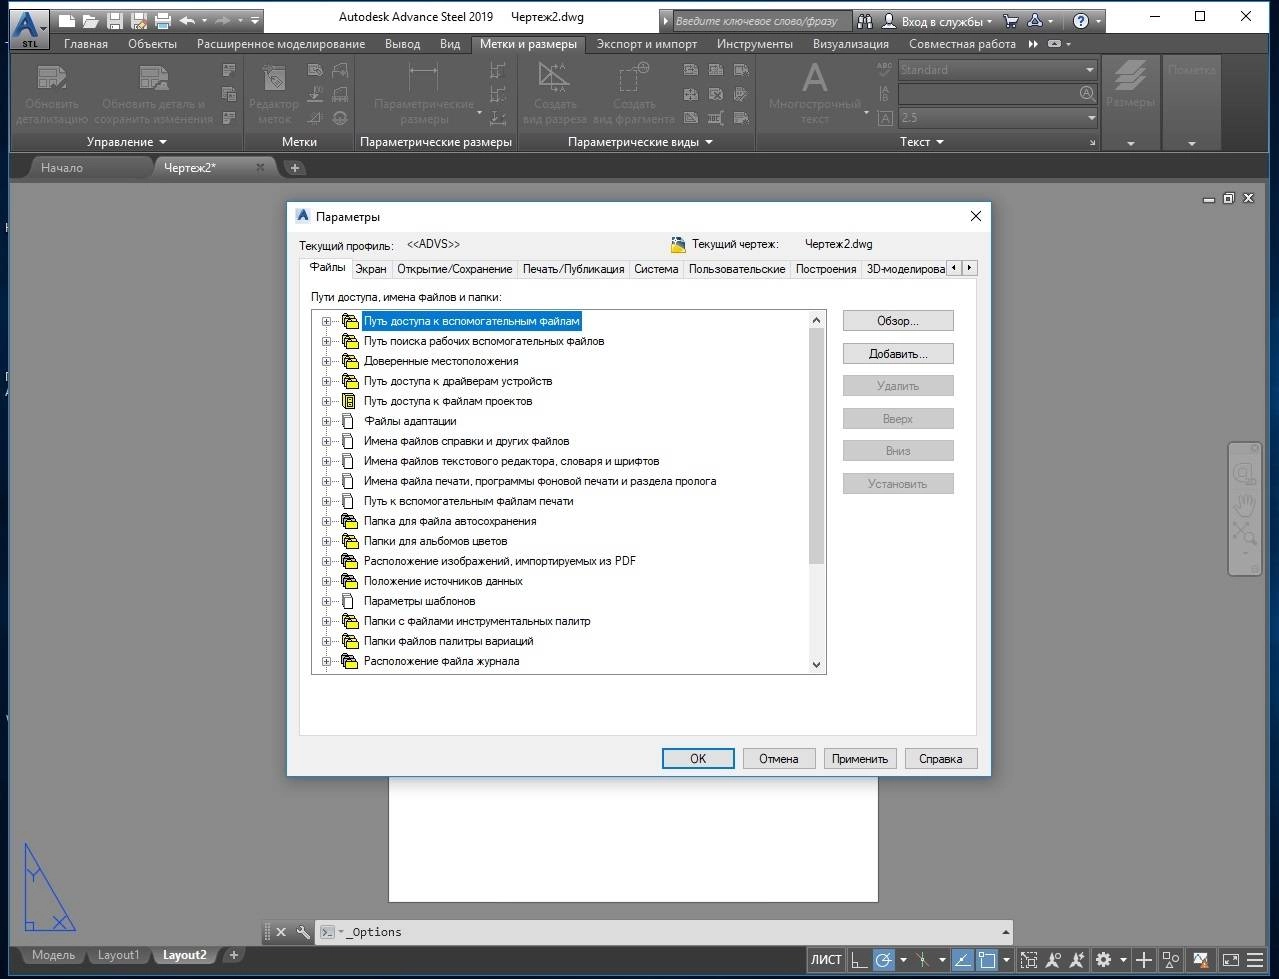Click the Добавить... button

898,354
